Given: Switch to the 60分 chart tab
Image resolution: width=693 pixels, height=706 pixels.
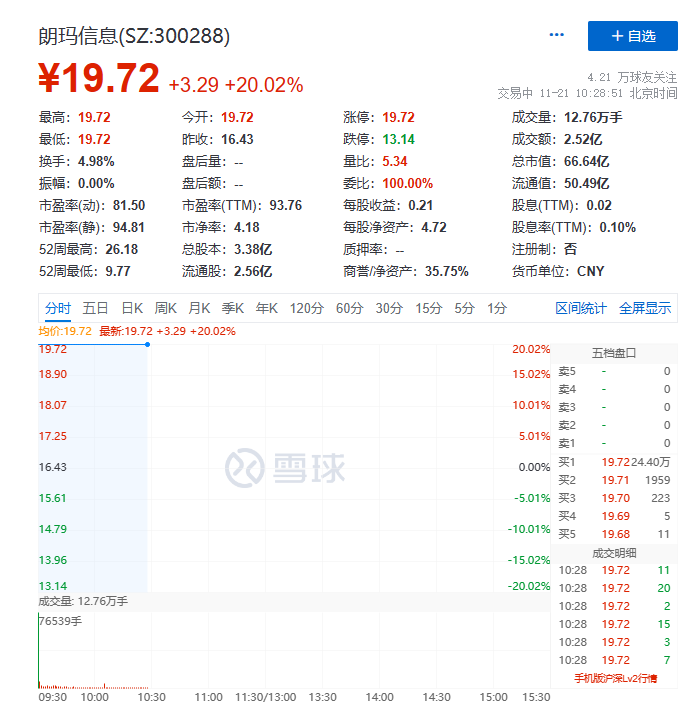Looking at the screenshot, I should pyautogui.click(x=349, y=308).
